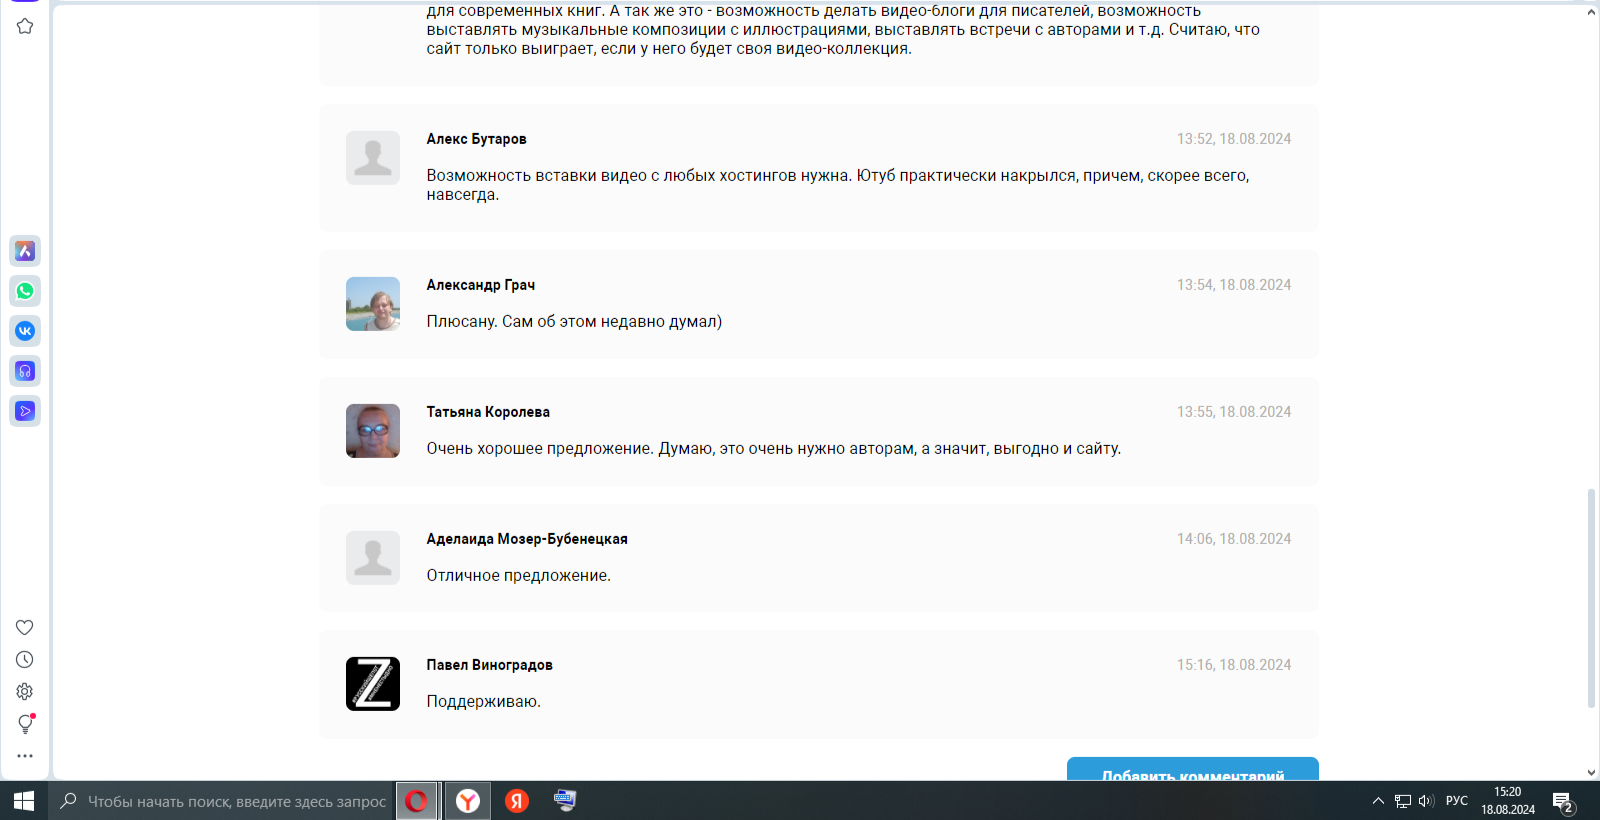This screenshot has width=1600, height=820.
Task: Open network status tray icon
Action: 1403,801
